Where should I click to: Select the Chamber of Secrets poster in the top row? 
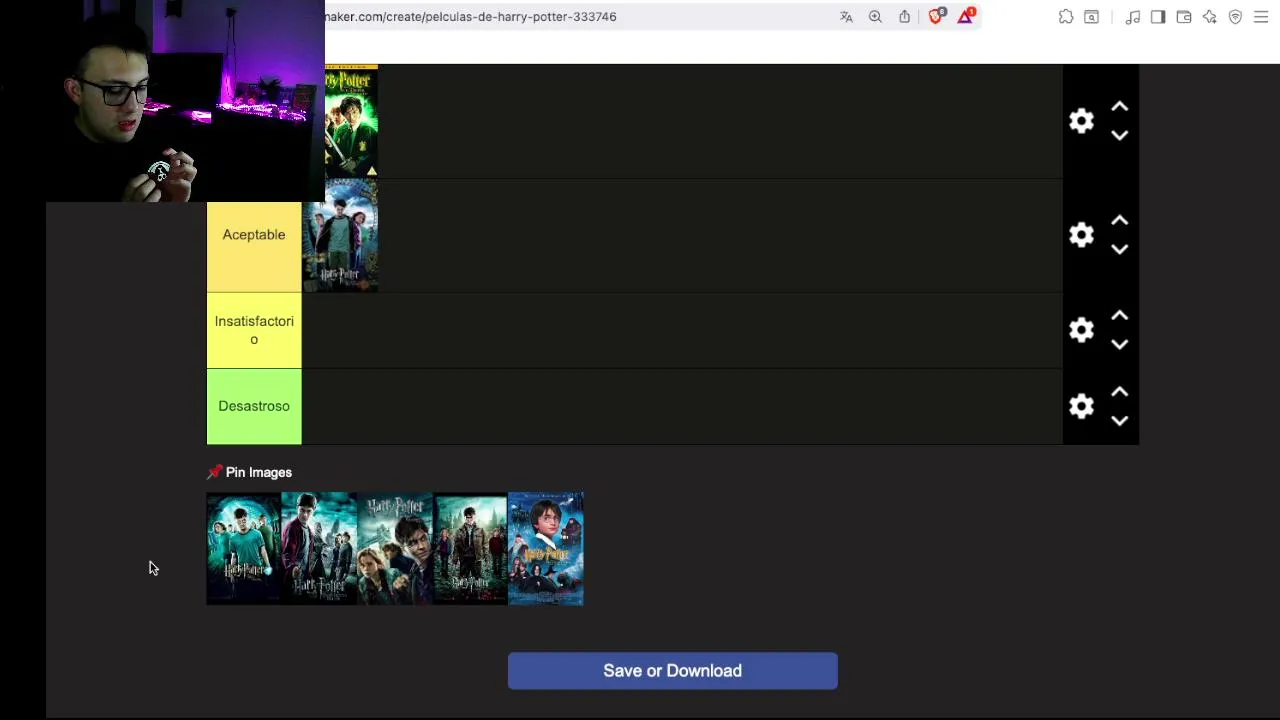(351, 121)
